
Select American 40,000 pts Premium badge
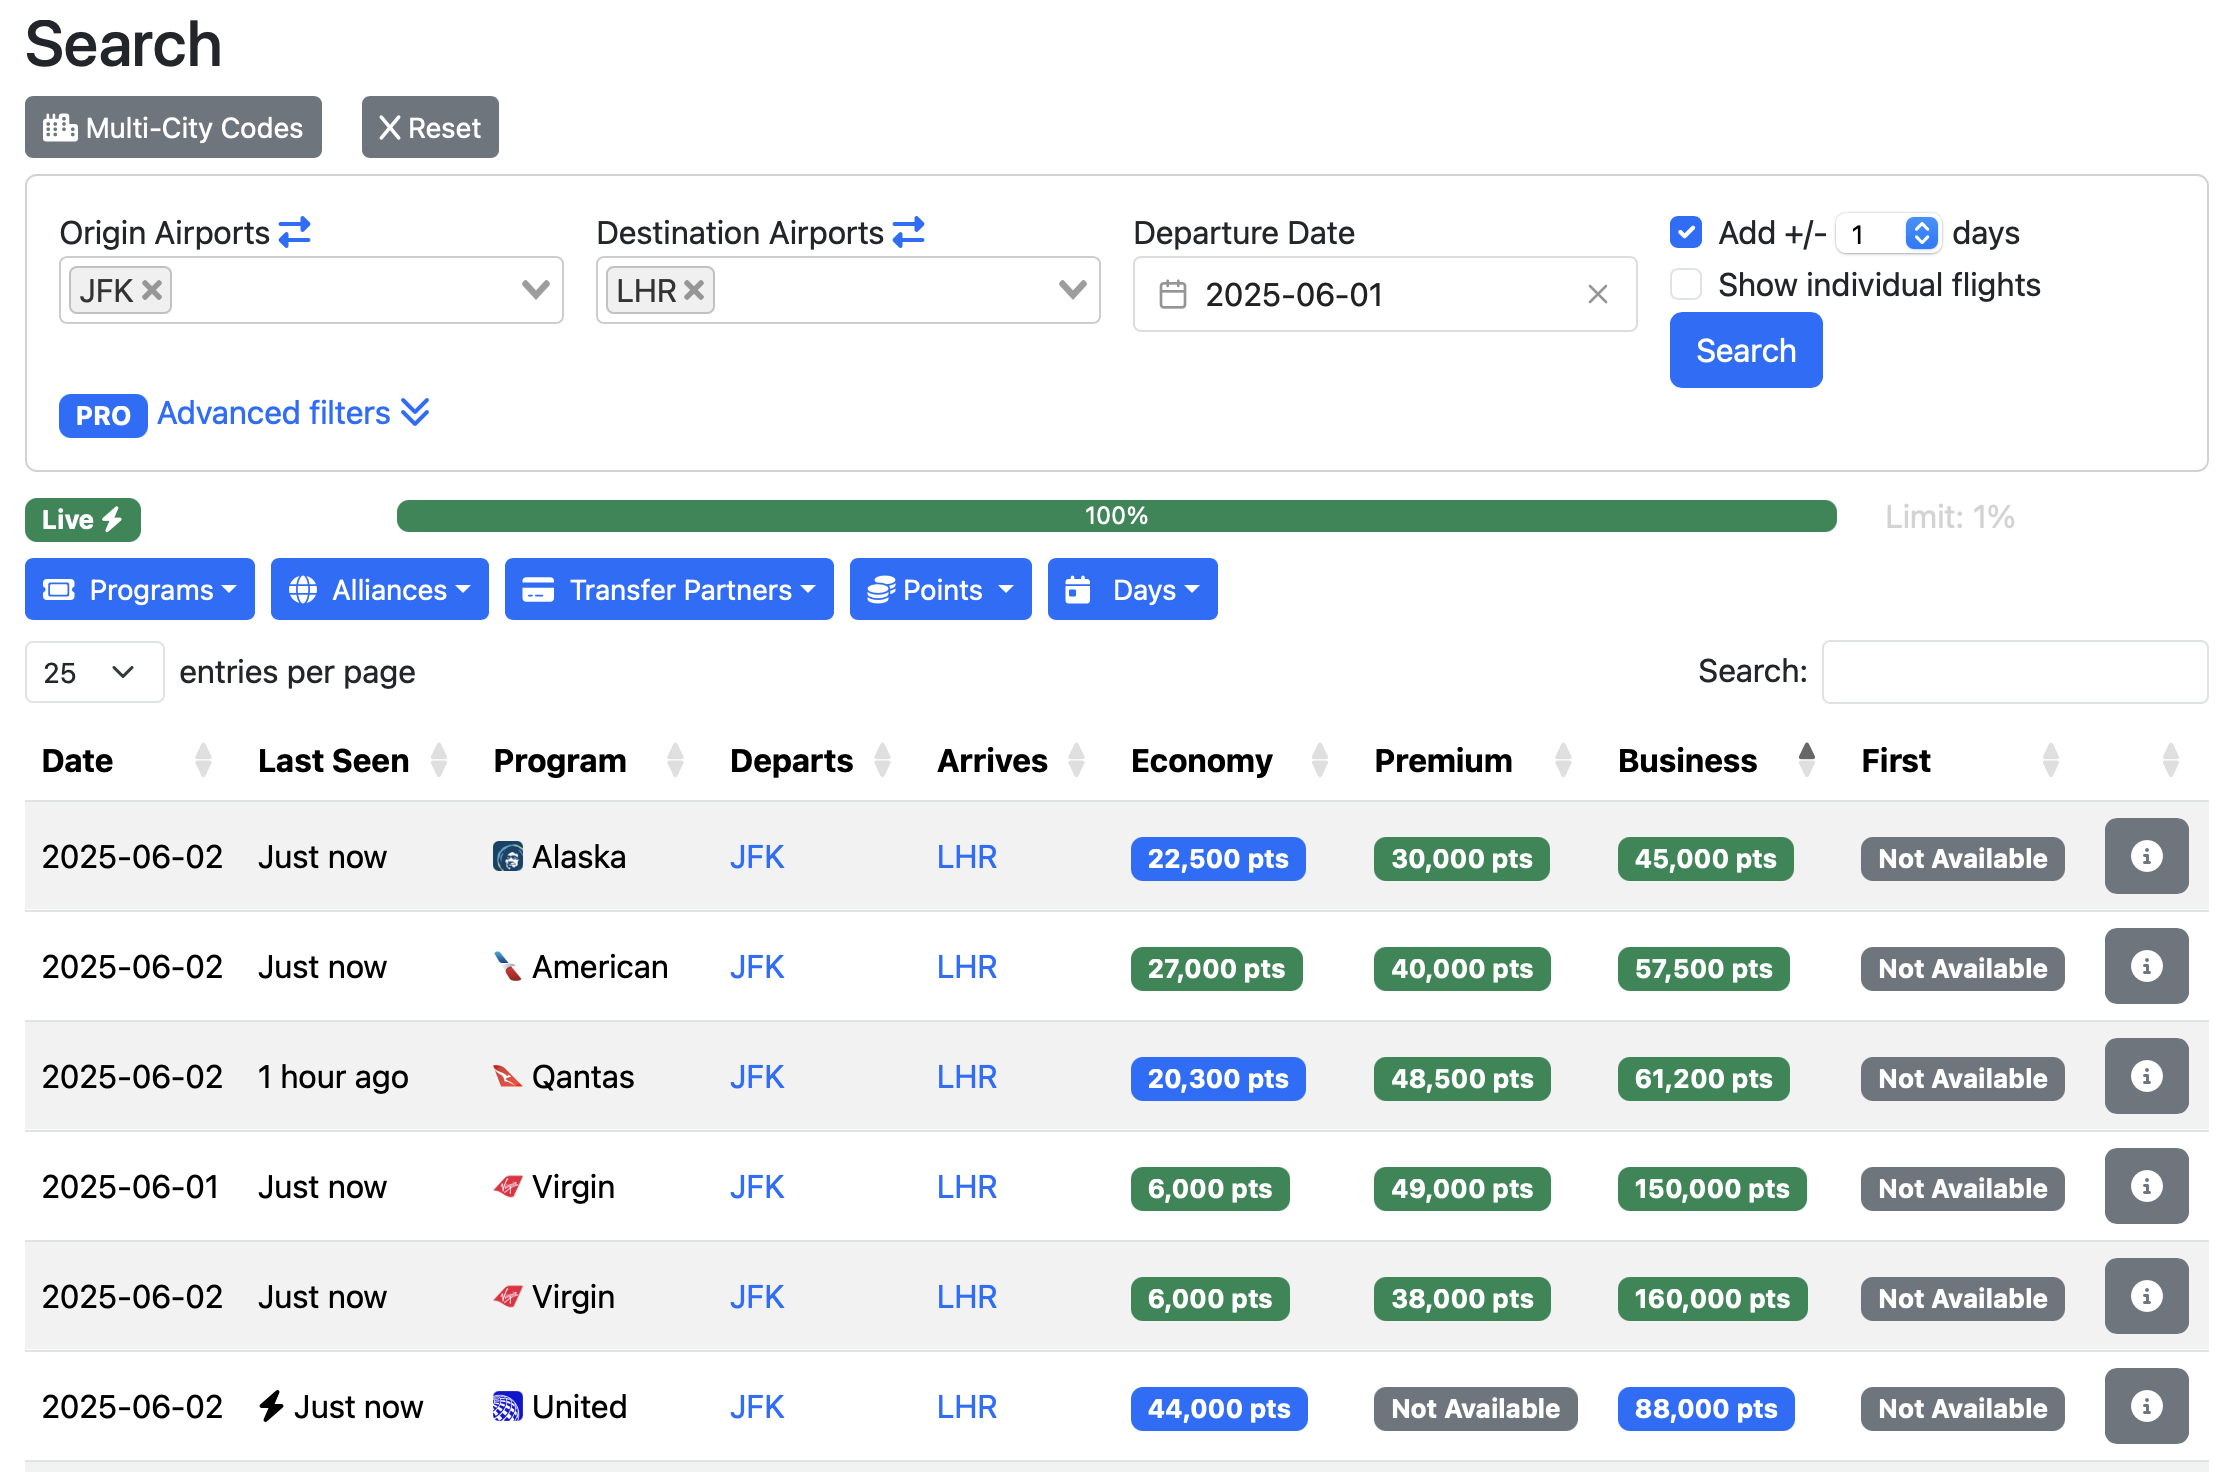[1462, 969]
